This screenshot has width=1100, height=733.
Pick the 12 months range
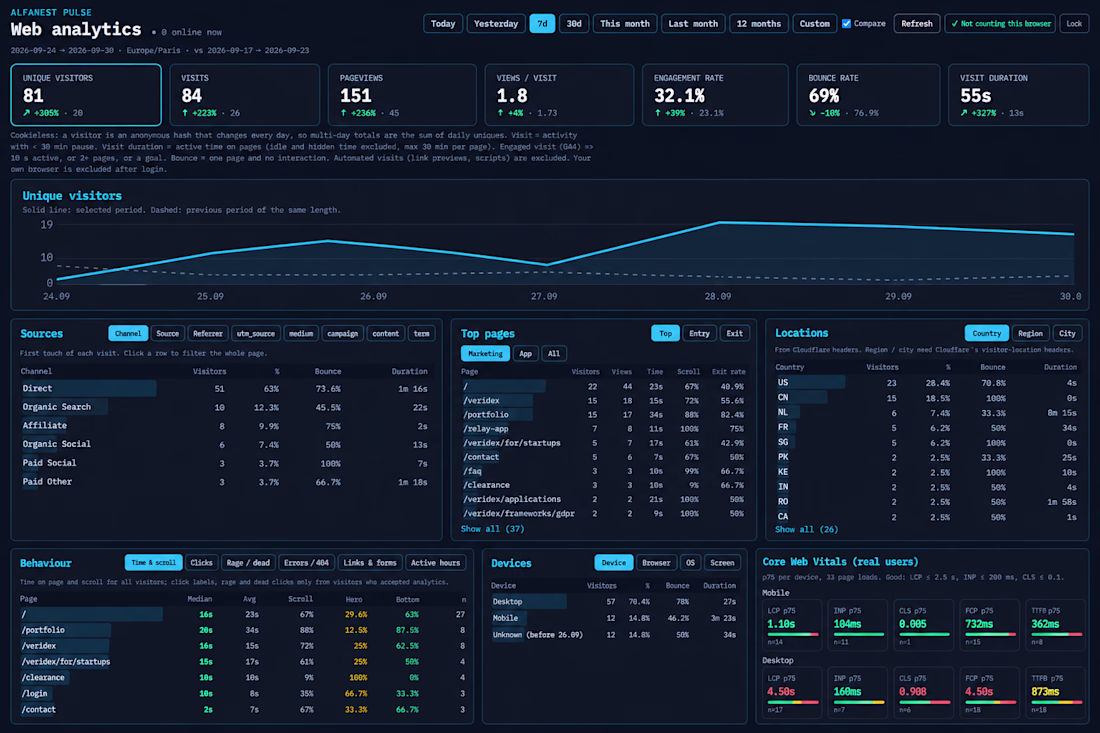pyautogui.click(x=758, y=24)
